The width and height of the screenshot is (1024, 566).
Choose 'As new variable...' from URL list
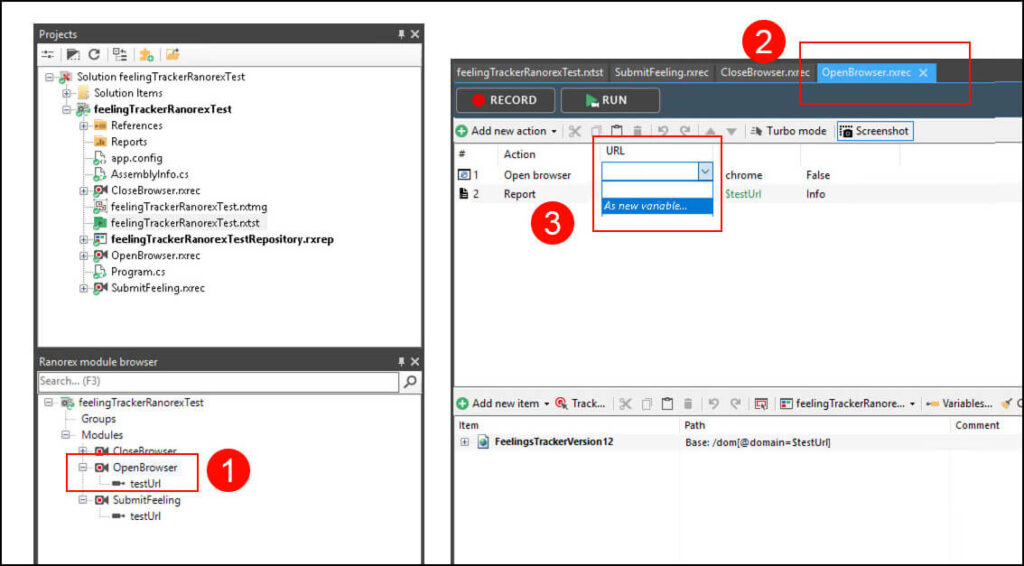pyautogui.click(x=657, y=206)
